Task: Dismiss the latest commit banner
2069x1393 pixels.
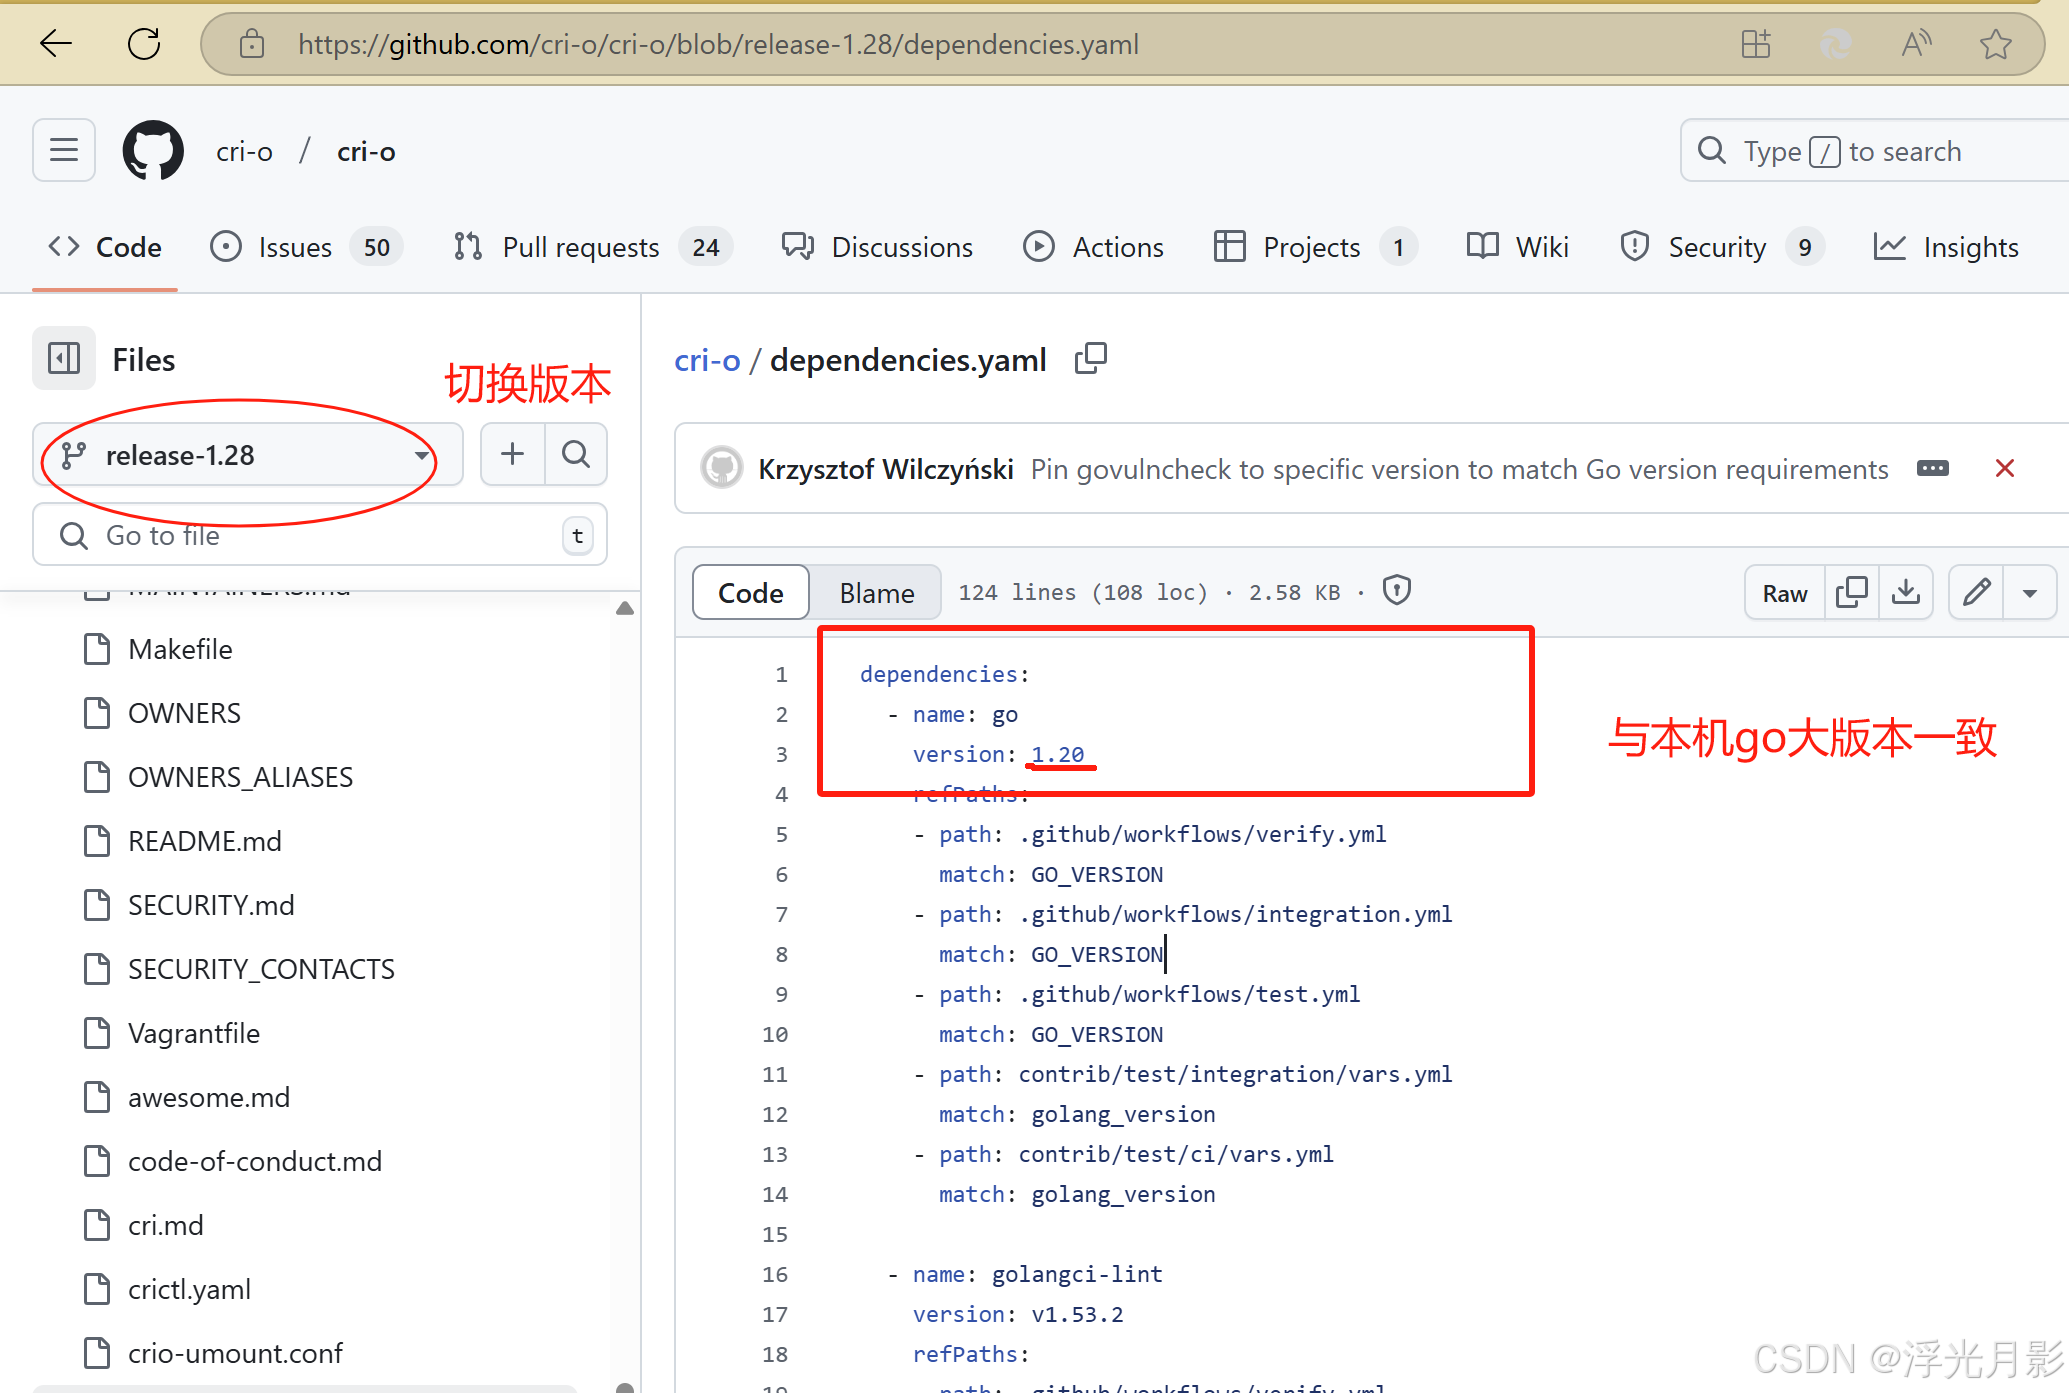Action: pos(2004,468)
